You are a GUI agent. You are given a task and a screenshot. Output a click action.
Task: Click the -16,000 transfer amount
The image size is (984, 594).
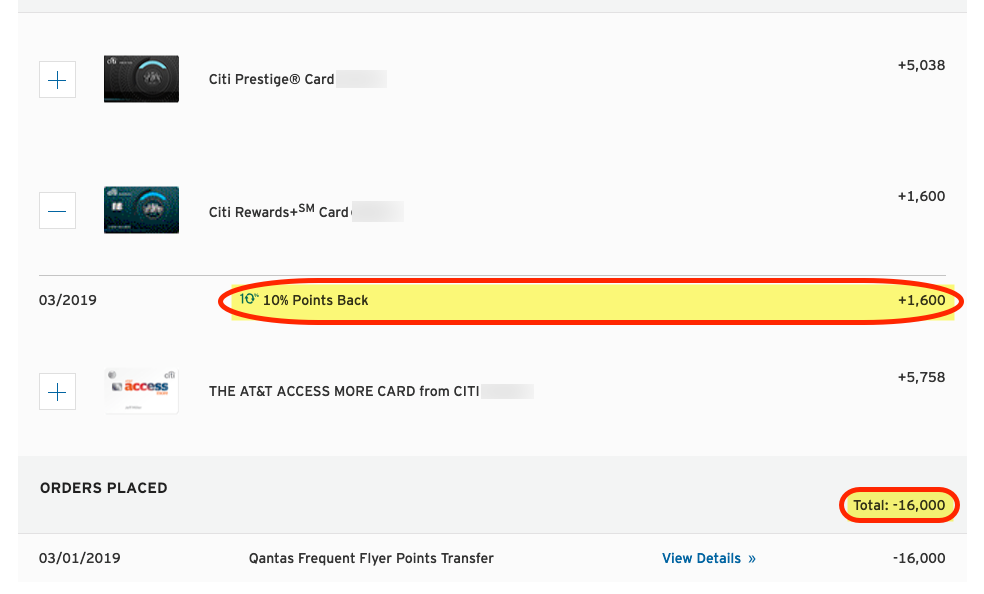(919, 558)
